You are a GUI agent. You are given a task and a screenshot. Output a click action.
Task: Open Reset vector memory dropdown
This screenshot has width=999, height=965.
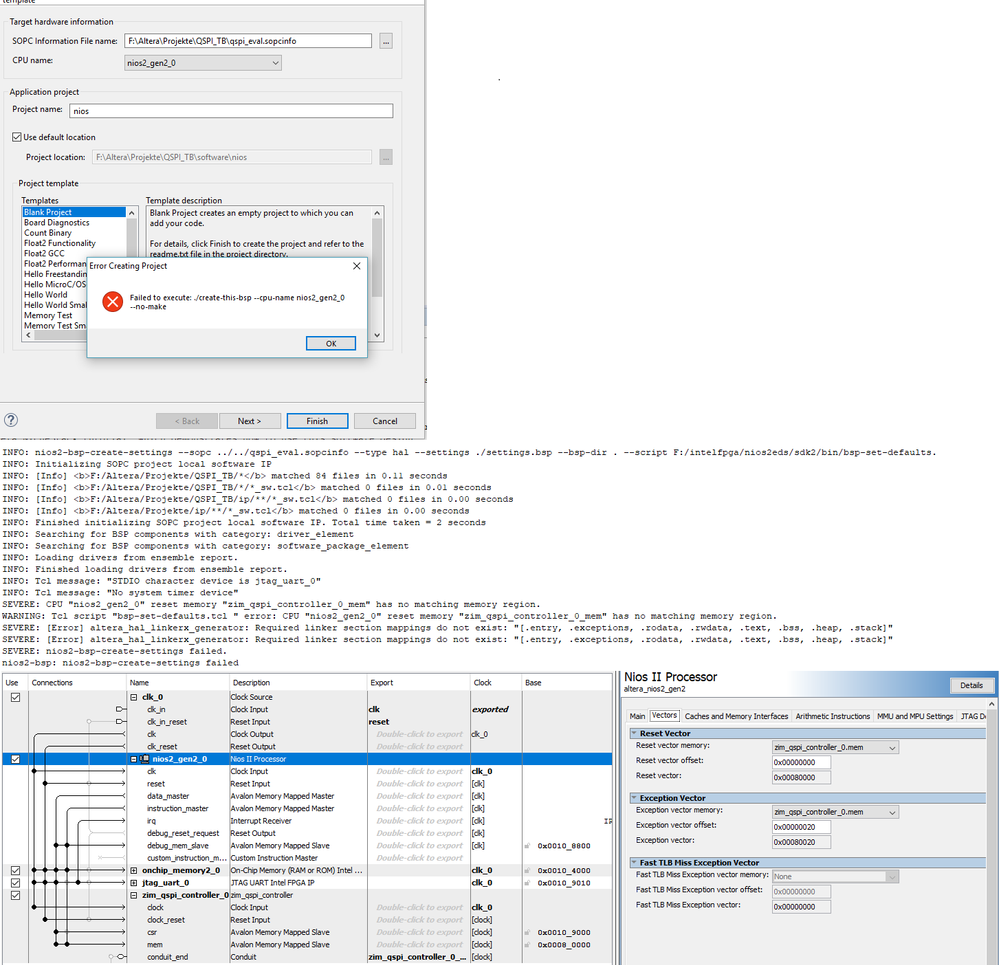pos(835,747)
